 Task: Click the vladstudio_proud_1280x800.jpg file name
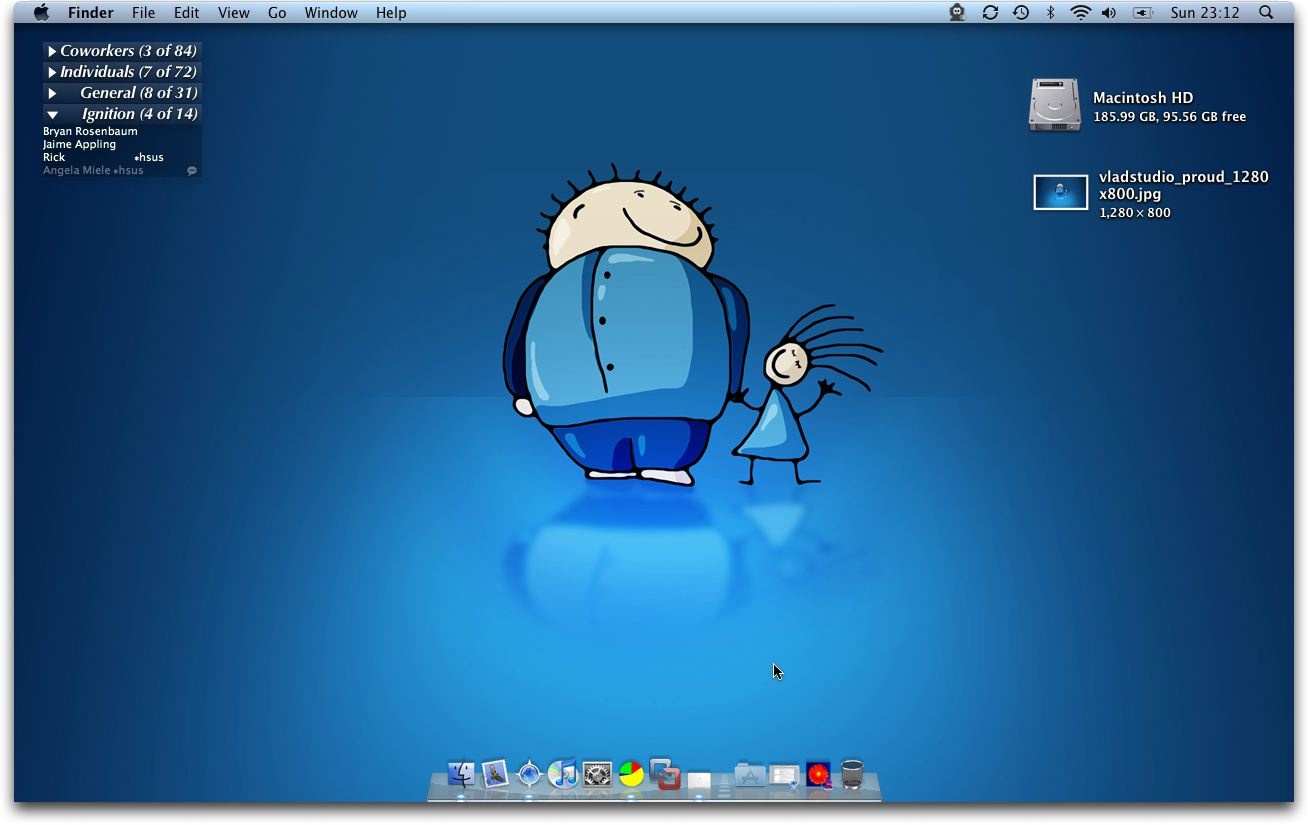coord(1184,185)
